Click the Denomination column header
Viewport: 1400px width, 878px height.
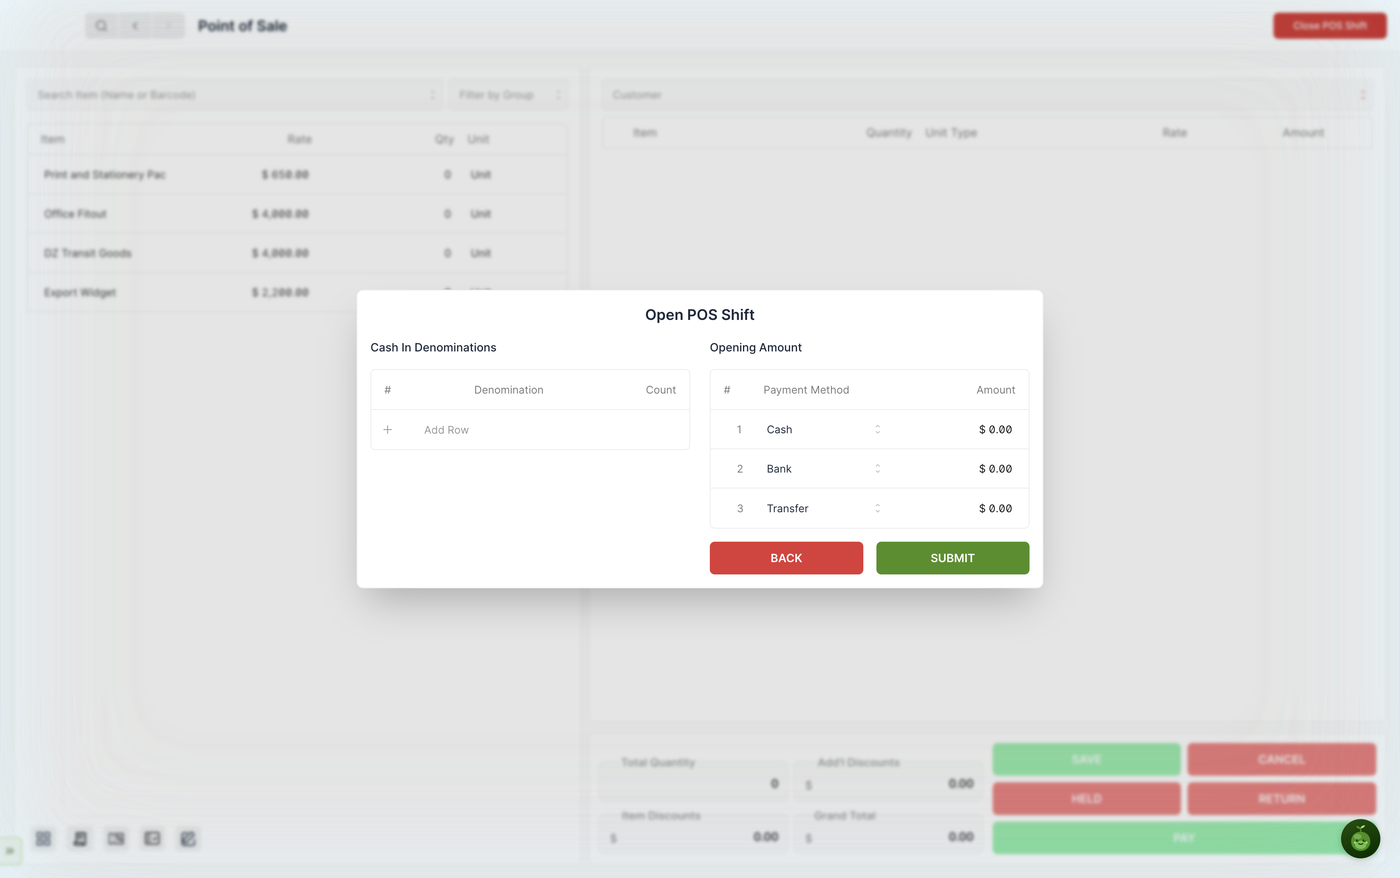(509, 390)
